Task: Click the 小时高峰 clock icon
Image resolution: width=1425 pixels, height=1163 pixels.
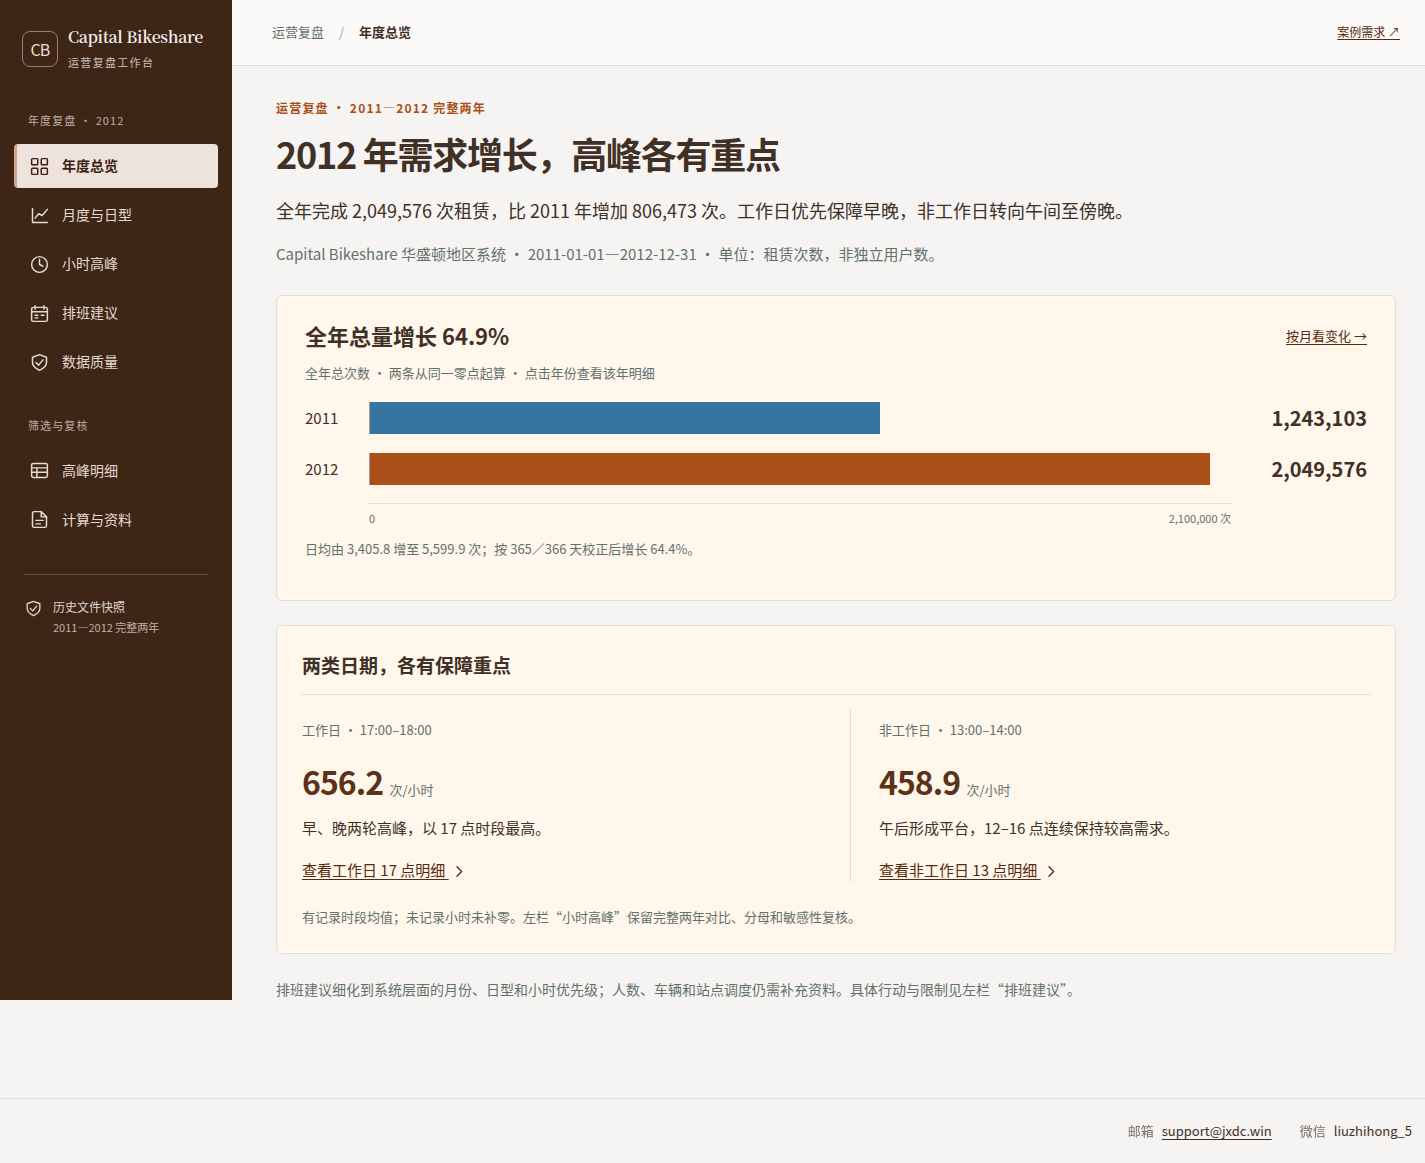Action: pos(39,264)
